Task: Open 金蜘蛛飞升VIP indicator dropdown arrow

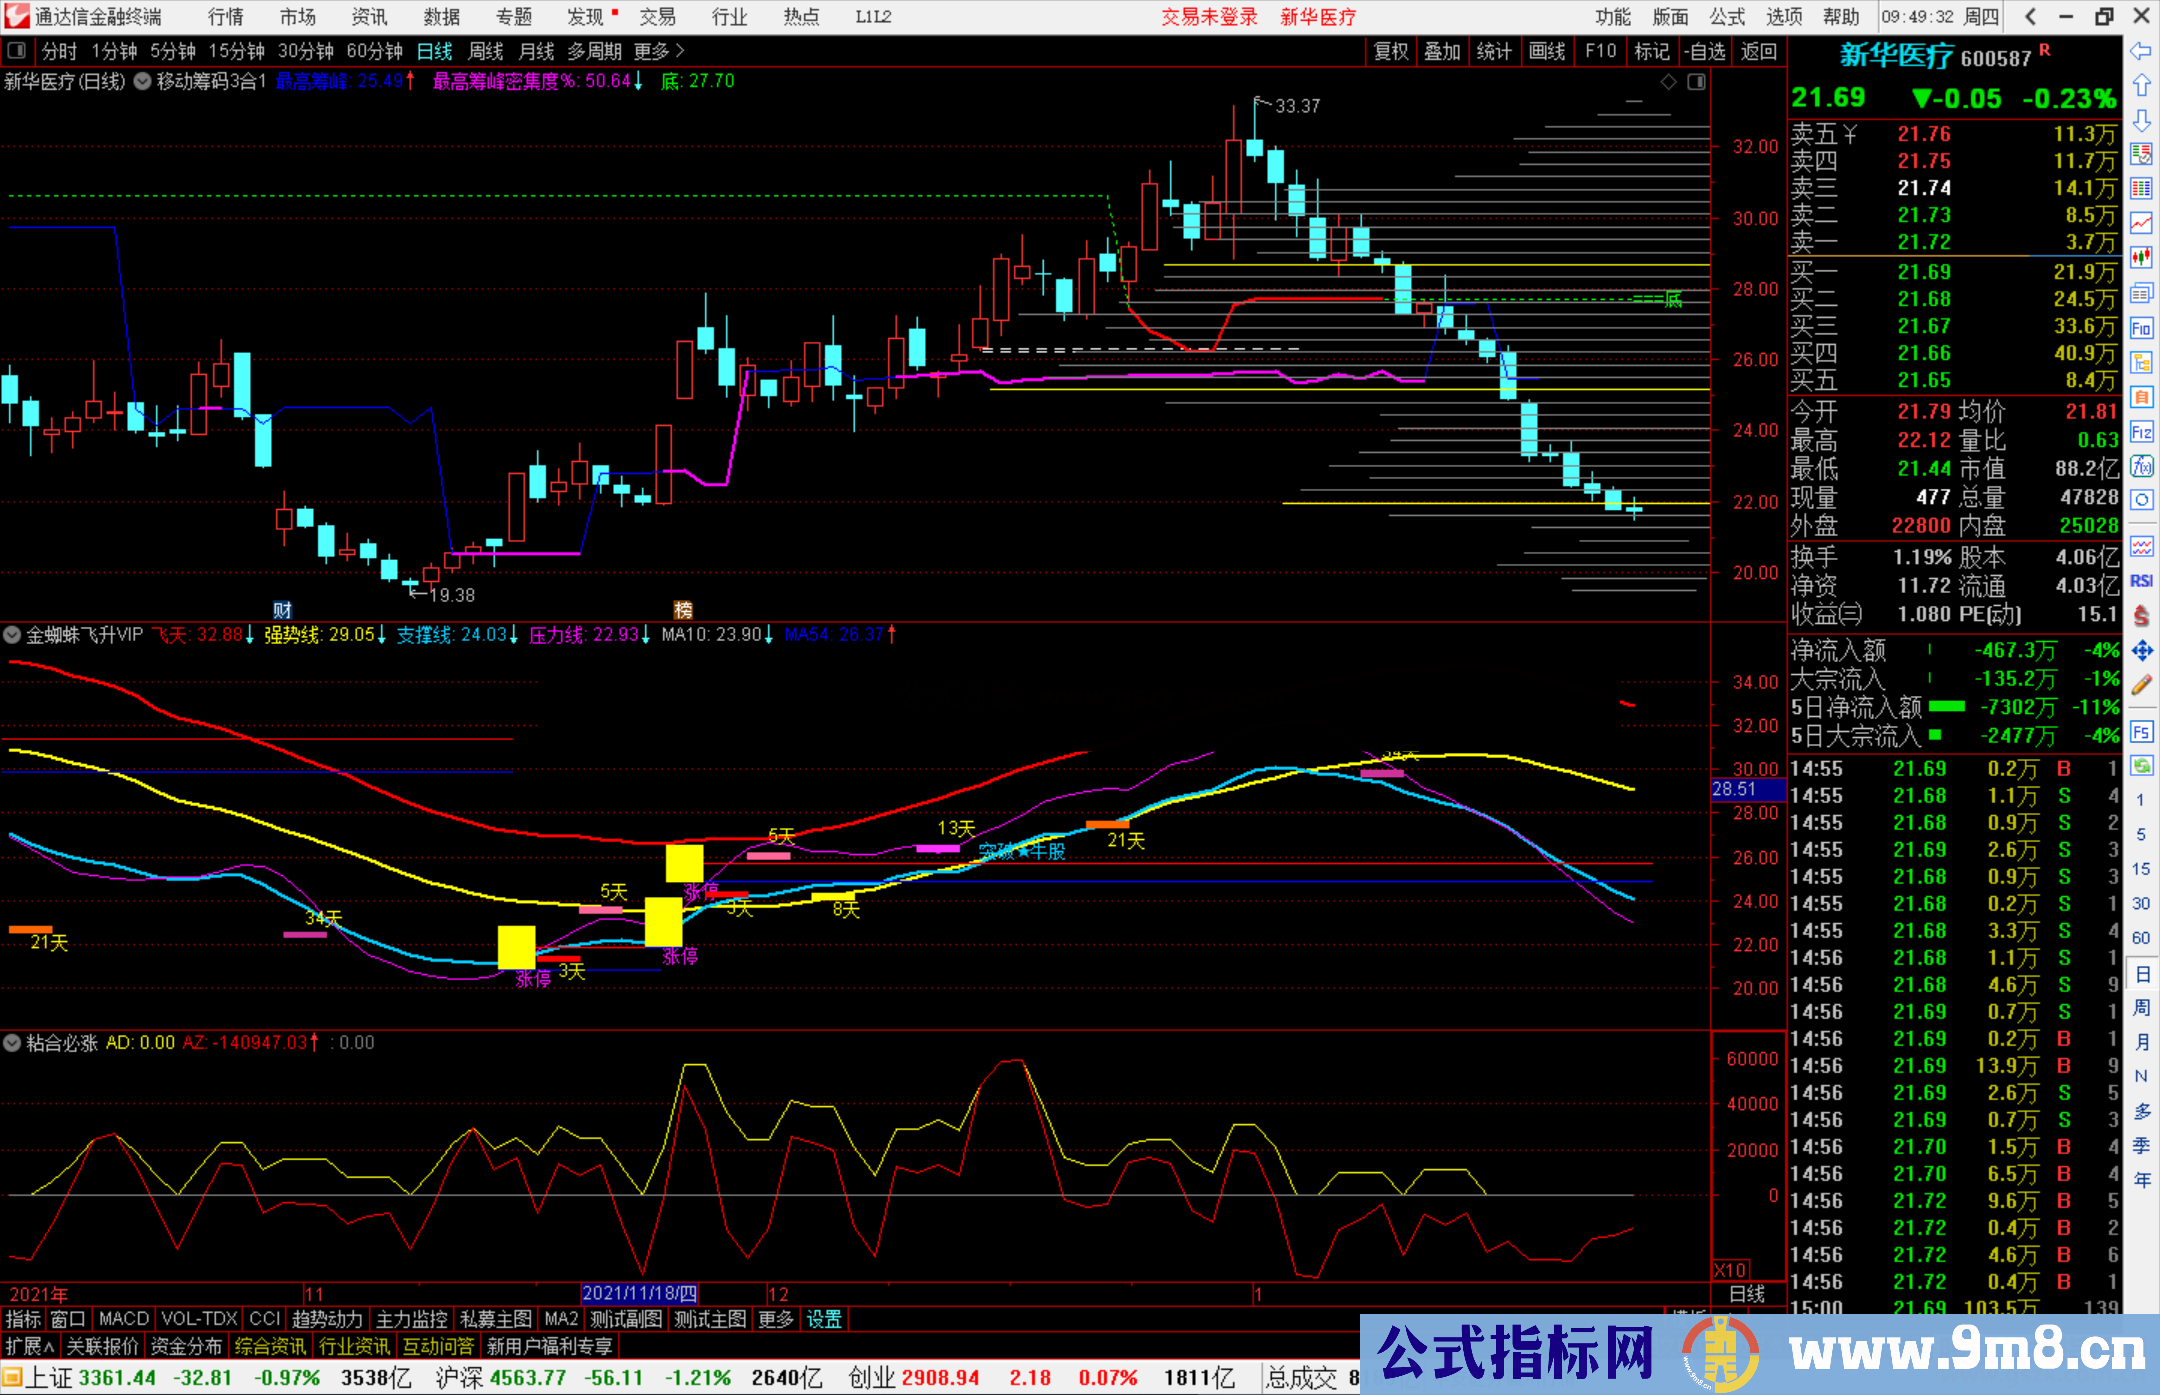Action: point(12,635)
